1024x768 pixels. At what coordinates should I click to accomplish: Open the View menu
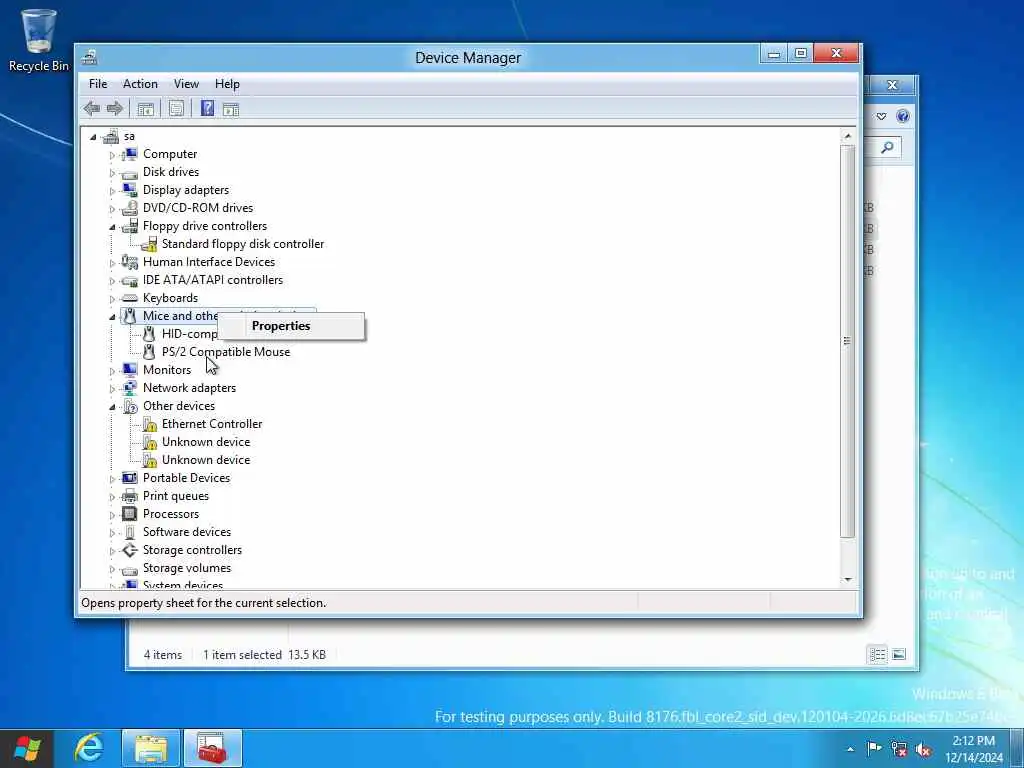pos(186,84)
